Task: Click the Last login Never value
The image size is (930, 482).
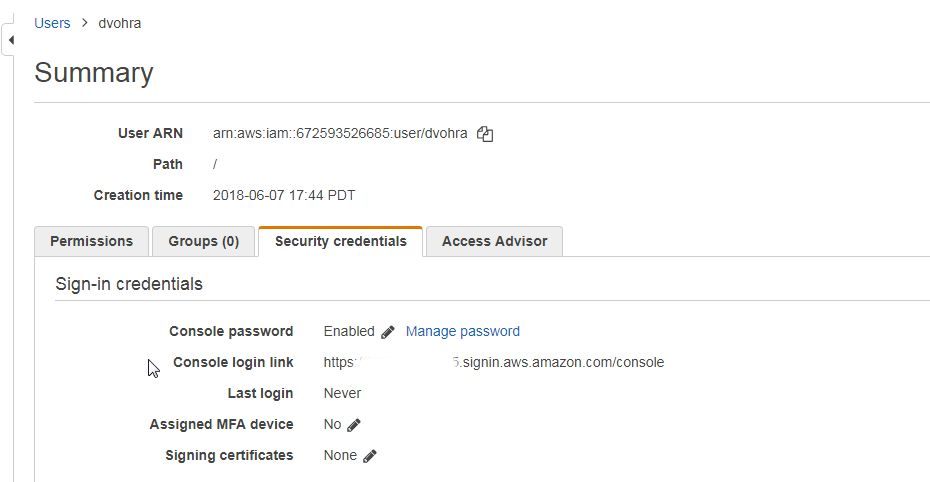Action: [342, 393]
